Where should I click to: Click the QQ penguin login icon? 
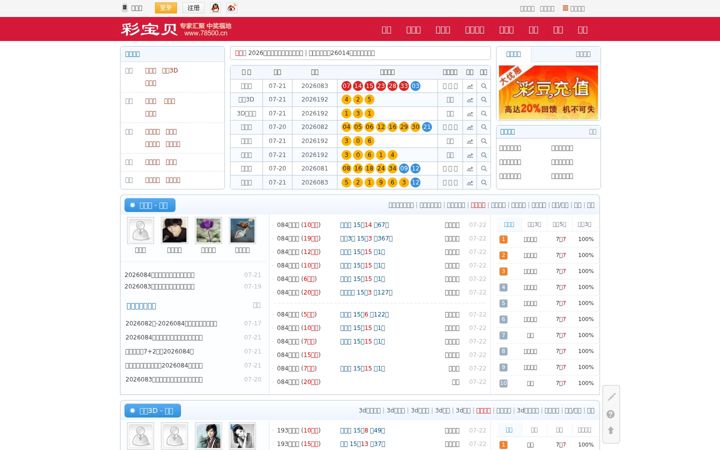click(215, 8)
